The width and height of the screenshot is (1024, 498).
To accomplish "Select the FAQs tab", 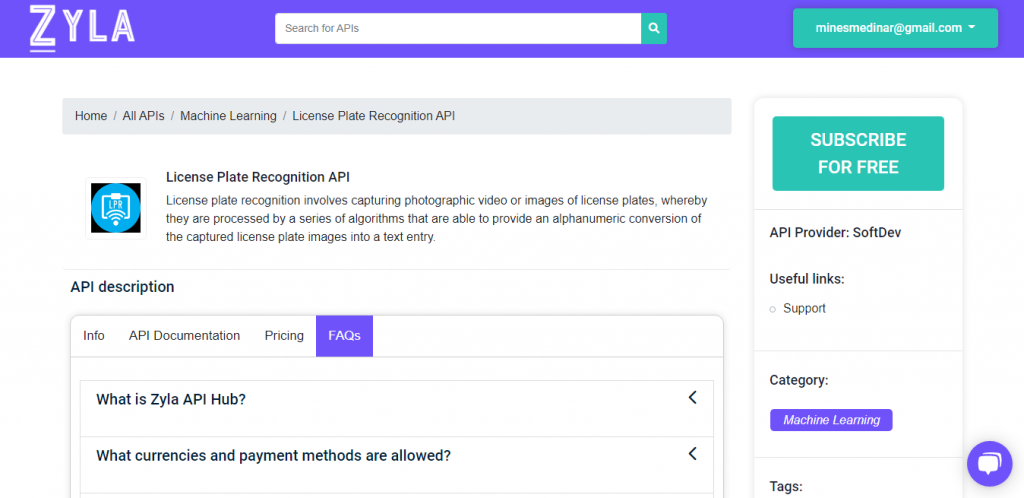I will 344,335.
